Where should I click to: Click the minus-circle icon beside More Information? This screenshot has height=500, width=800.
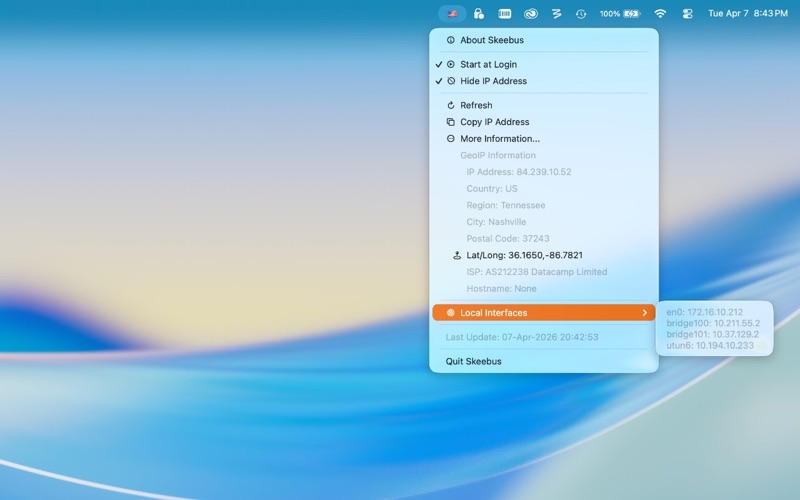[x=451, y=139]
